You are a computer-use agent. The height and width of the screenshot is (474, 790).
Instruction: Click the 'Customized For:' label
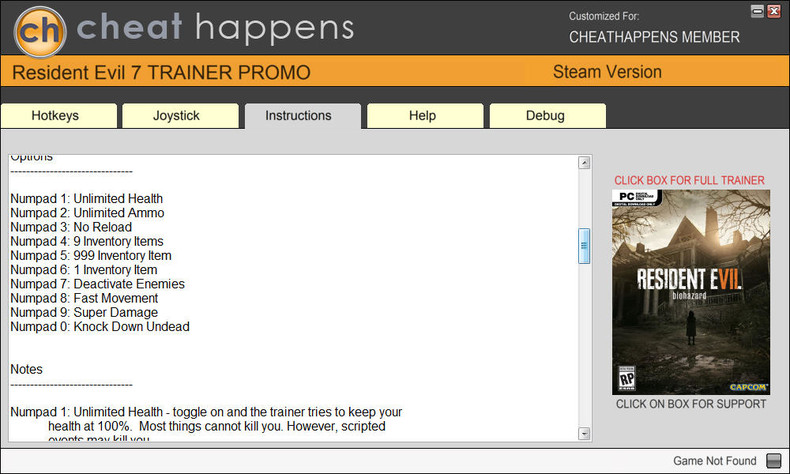coord(604,16)
